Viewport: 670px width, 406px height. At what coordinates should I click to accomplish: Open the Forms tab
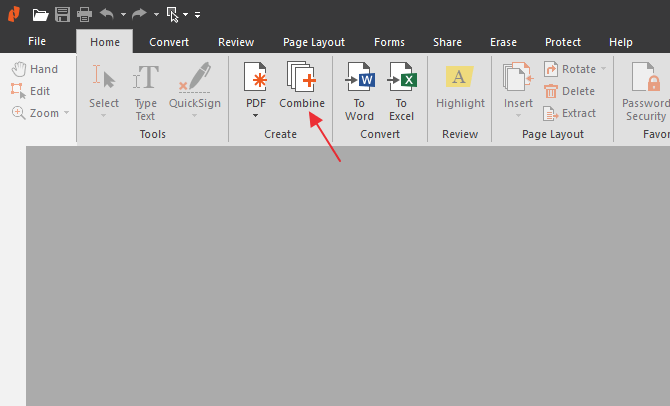click(x=389, y=42)
